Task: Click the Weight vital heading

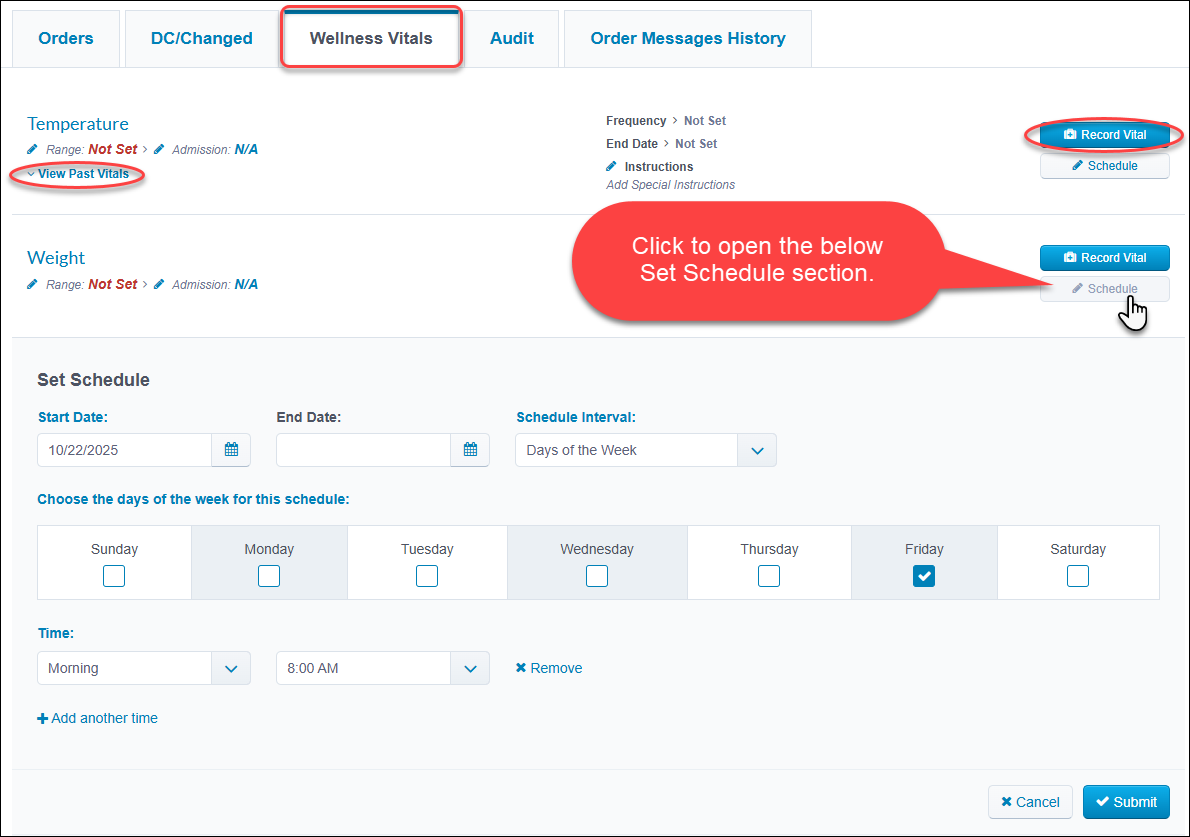Action: point(56,258)
